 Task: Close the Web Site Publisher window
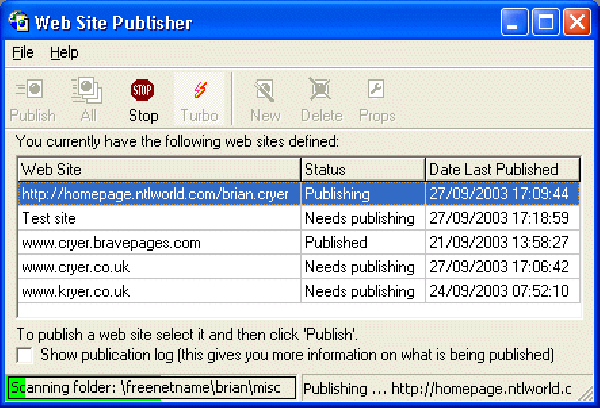(x=577, y=22)
